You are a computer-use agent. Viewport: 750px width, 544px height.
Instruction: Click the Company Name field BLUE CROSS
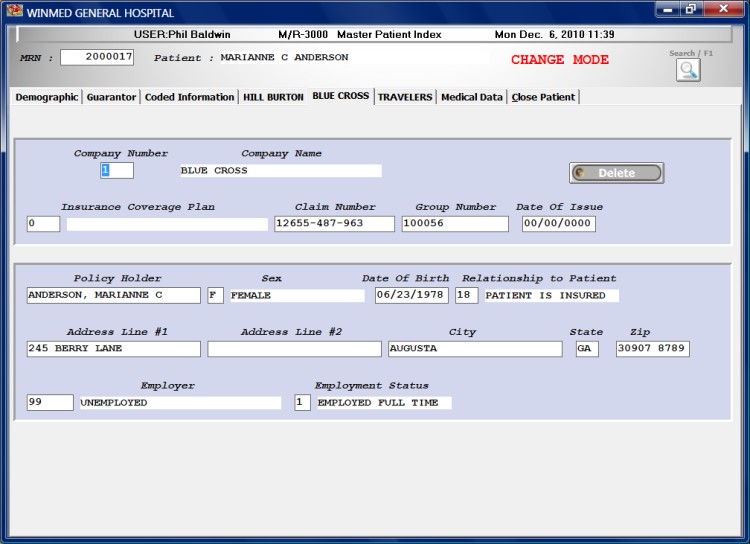coord(281,171)
